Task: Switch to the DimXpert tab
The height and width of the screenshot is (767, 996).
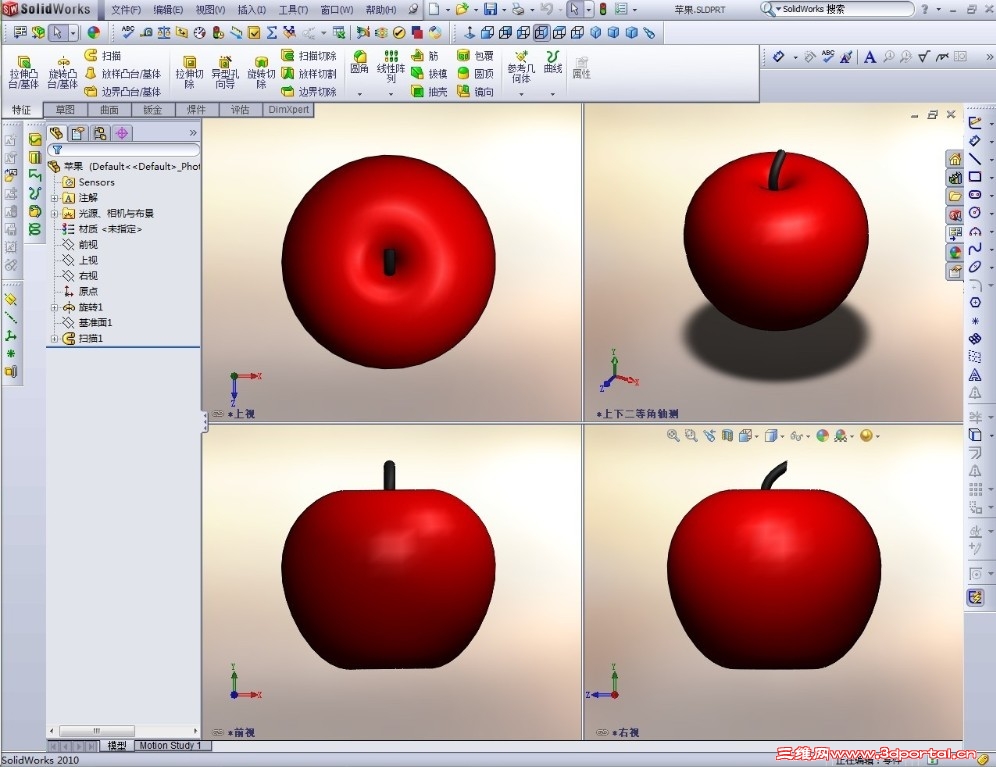Action: [288, 110]
